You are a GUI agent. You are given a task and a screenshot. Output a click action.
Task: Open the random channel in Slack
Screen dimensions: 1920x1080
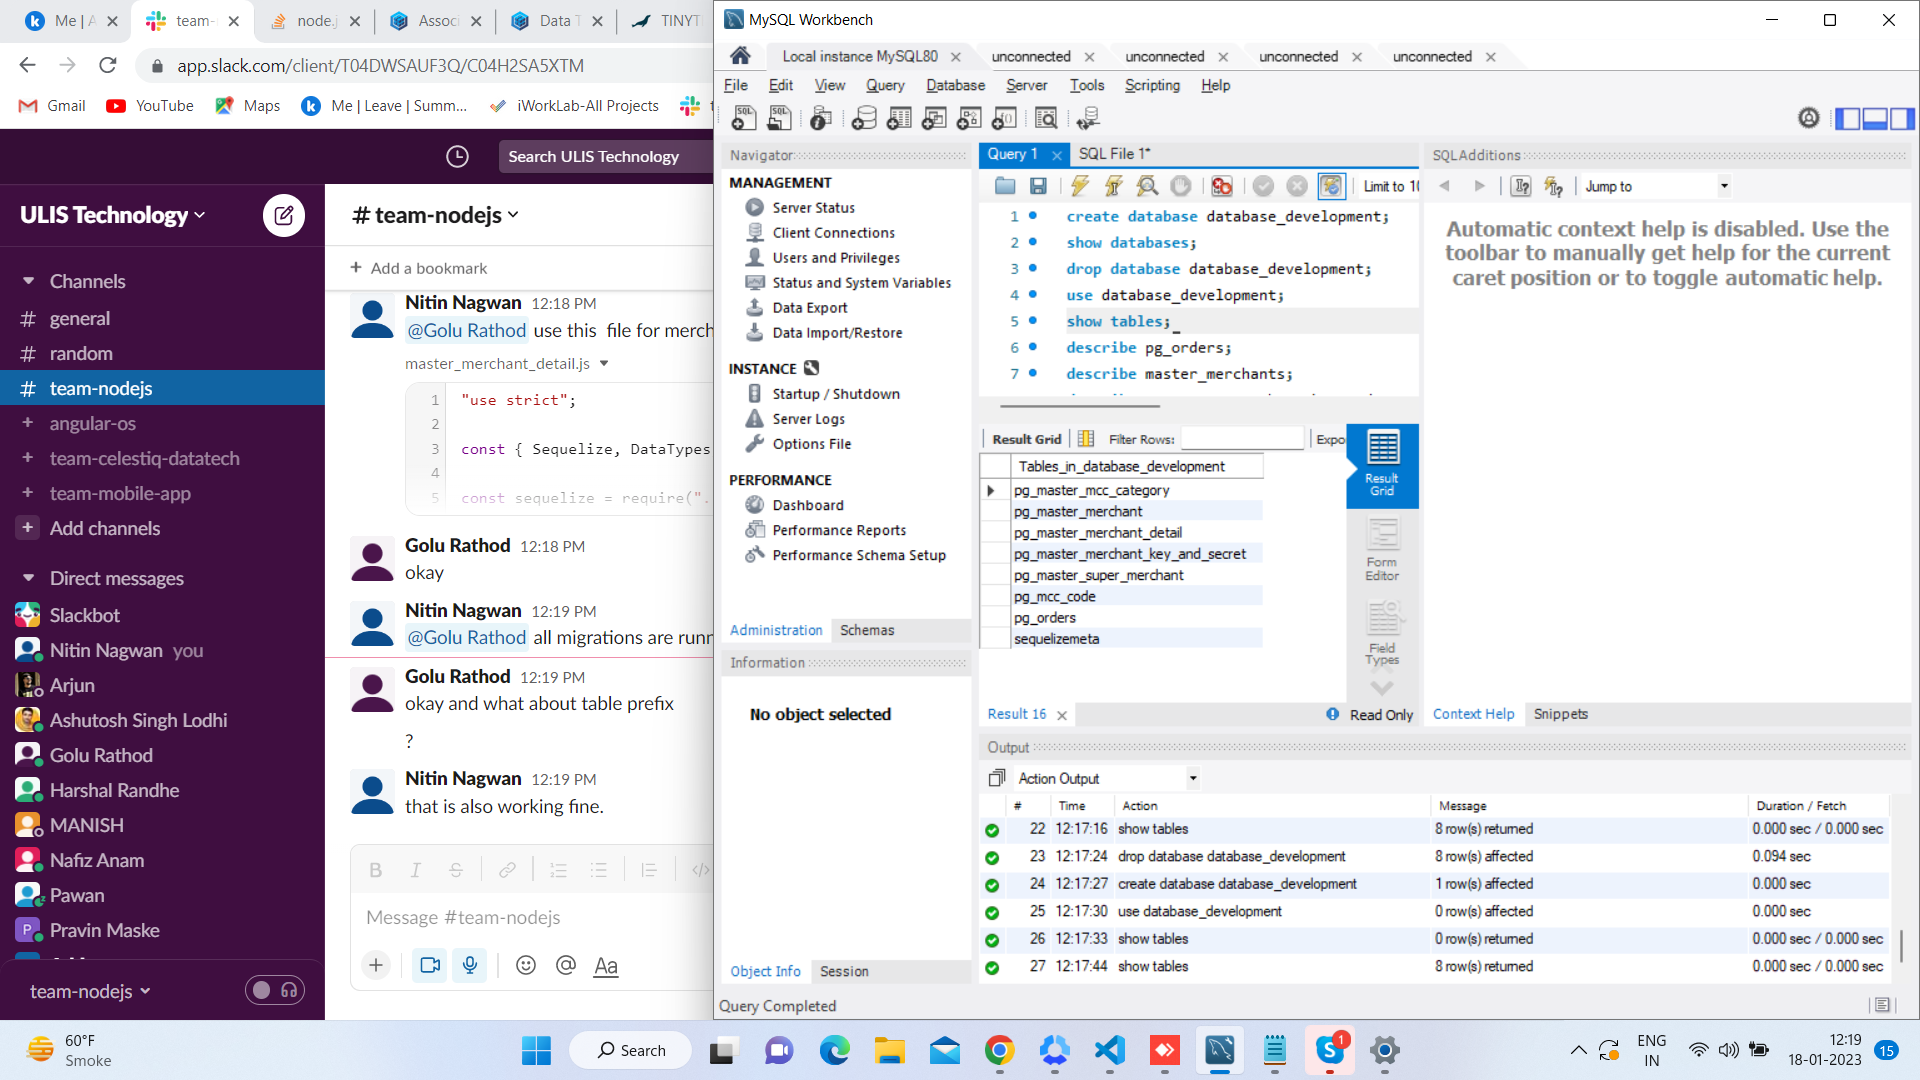click(81, 353)
